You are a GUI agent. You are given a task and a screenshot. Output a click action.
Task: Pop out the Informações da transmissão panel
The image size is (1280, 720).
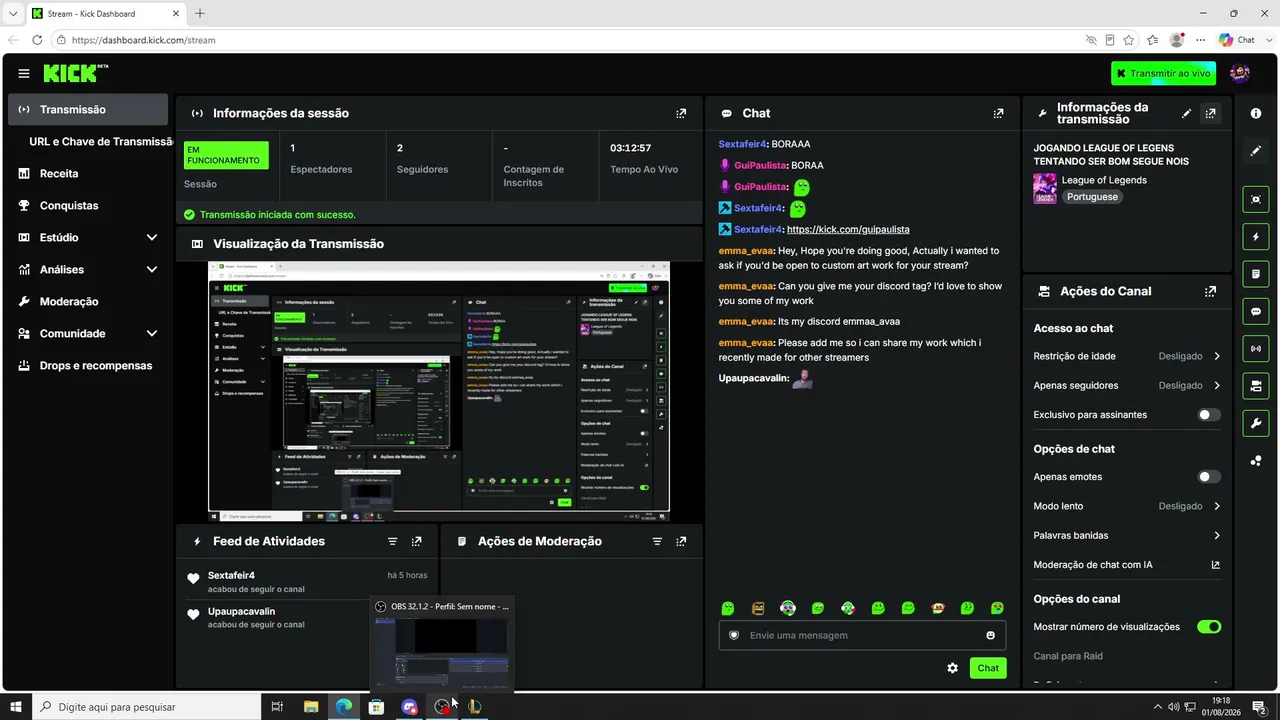1211,113
